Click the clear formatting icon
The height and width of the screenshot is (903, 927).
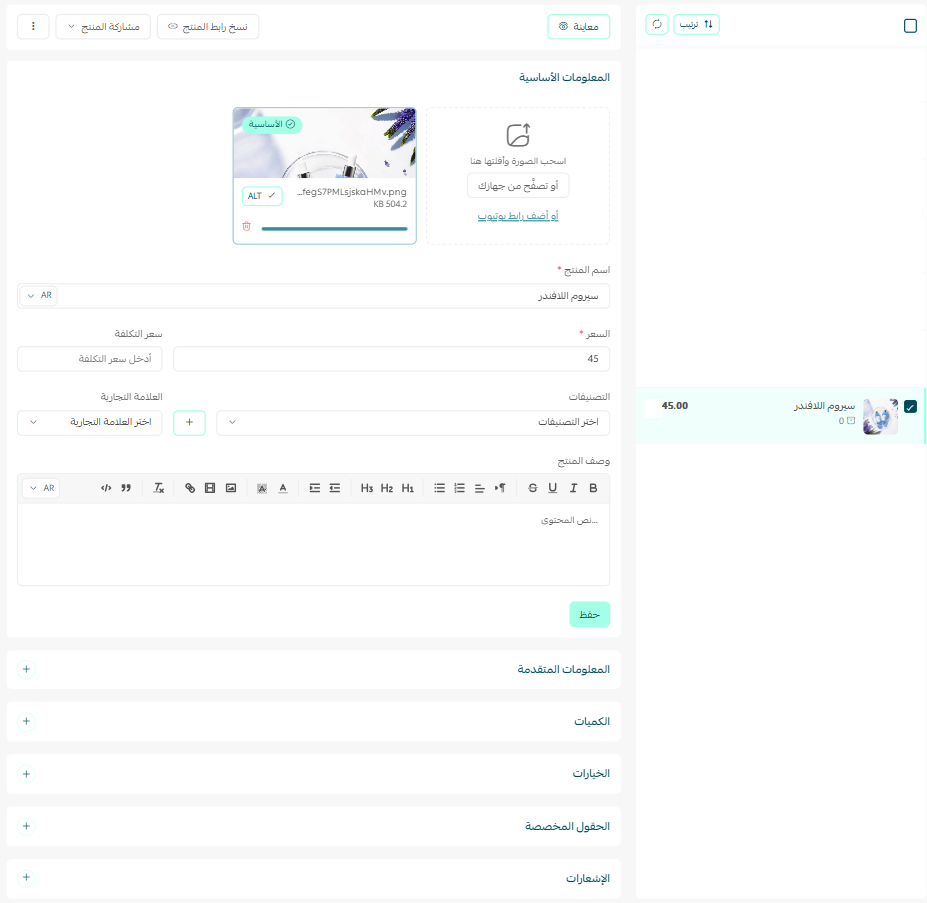pyautogui.click(x=158, y=488)
